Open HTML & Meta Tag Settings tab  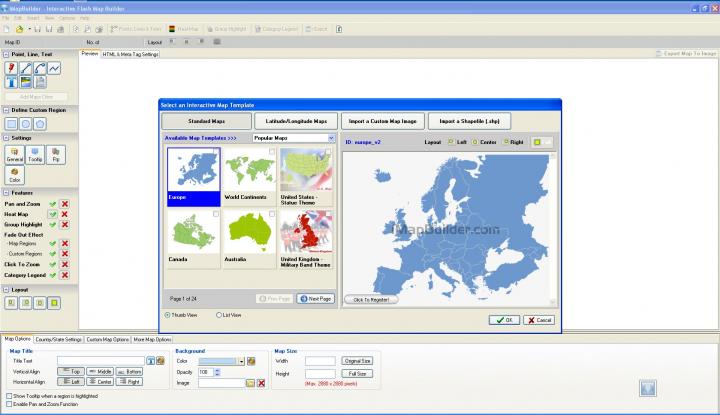pos(130,54)
